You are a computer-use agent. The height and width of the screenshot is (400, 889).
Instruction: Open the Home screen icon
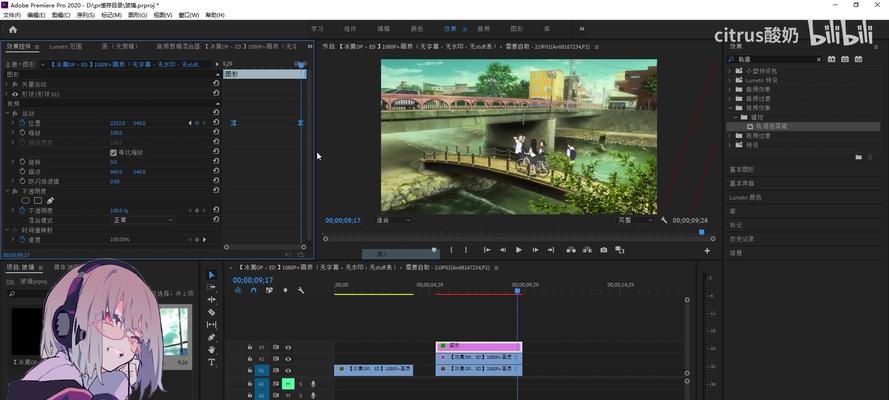tap(12, 29)
